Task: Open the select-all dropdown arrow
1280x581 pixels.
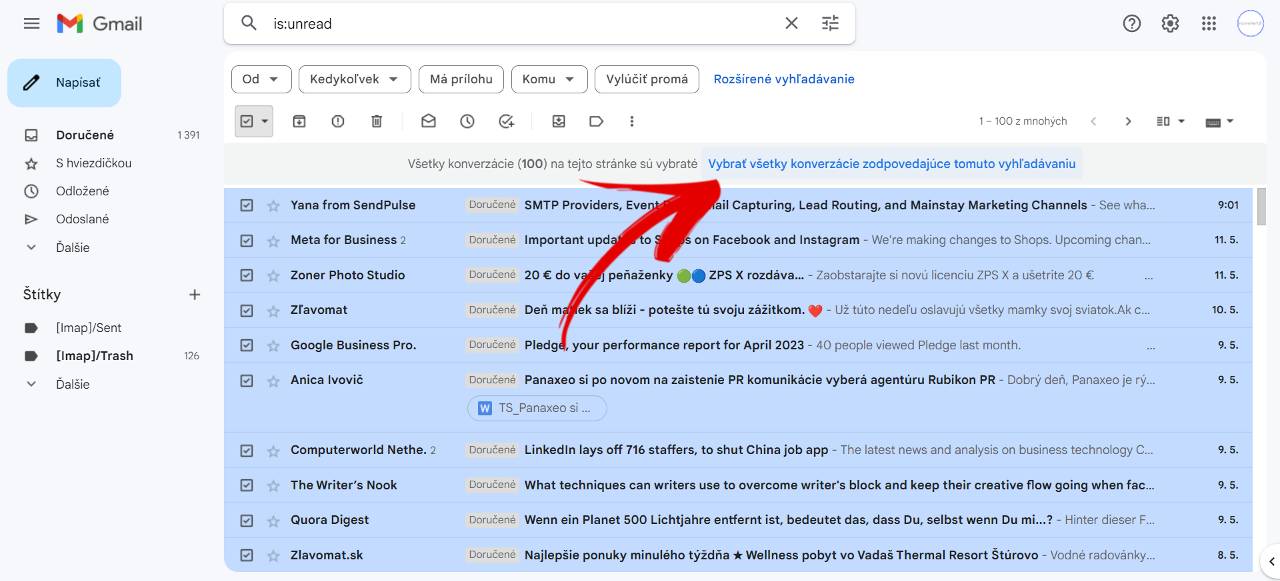Action: pyautogui.click(x=265, y=121)
